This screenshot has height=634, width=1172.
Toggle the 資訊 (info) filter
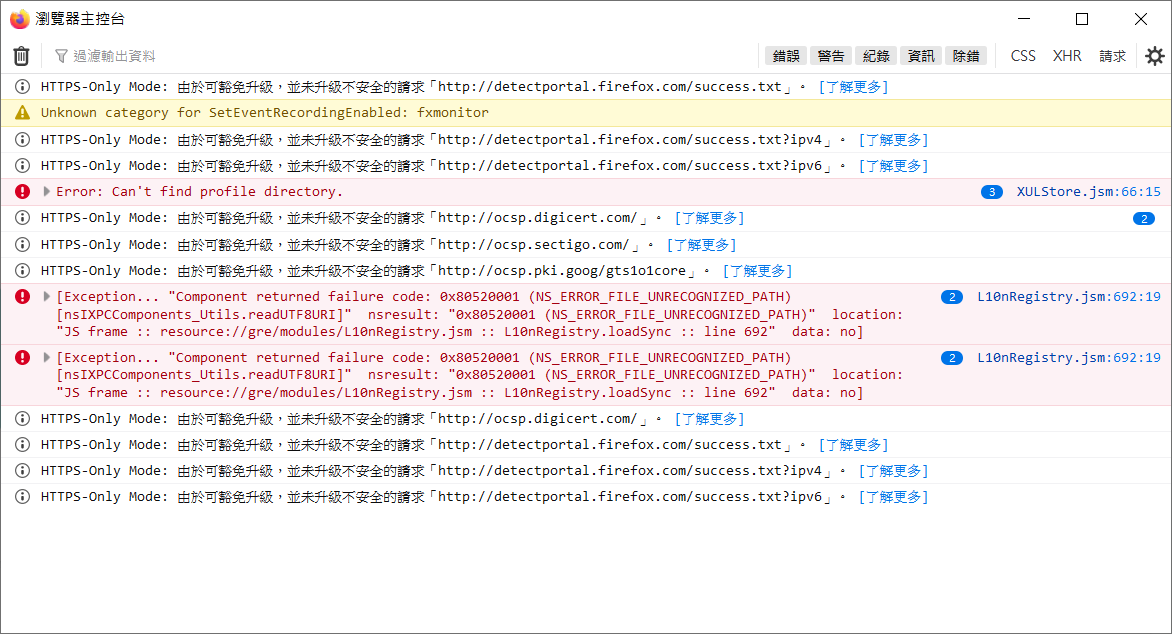pyautogui.click(x=921, y=56)
